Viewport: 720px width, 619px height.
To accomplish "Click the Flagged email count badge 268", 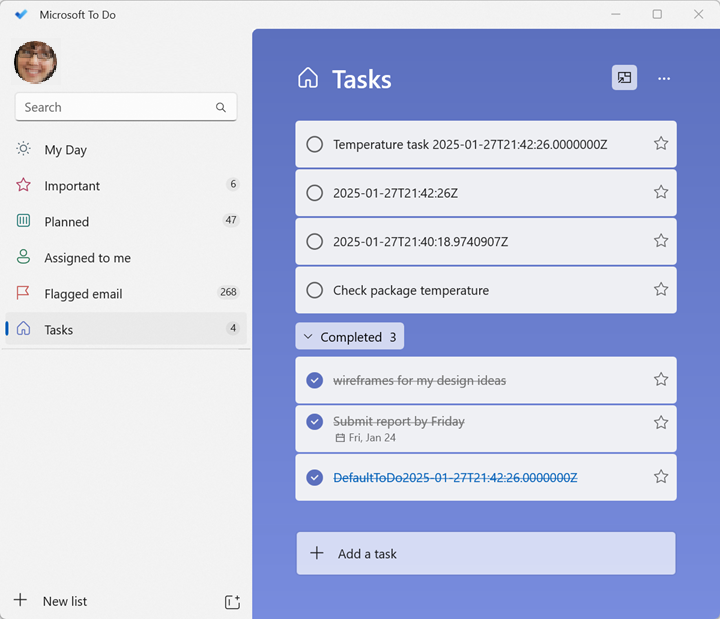I will 228,292.
